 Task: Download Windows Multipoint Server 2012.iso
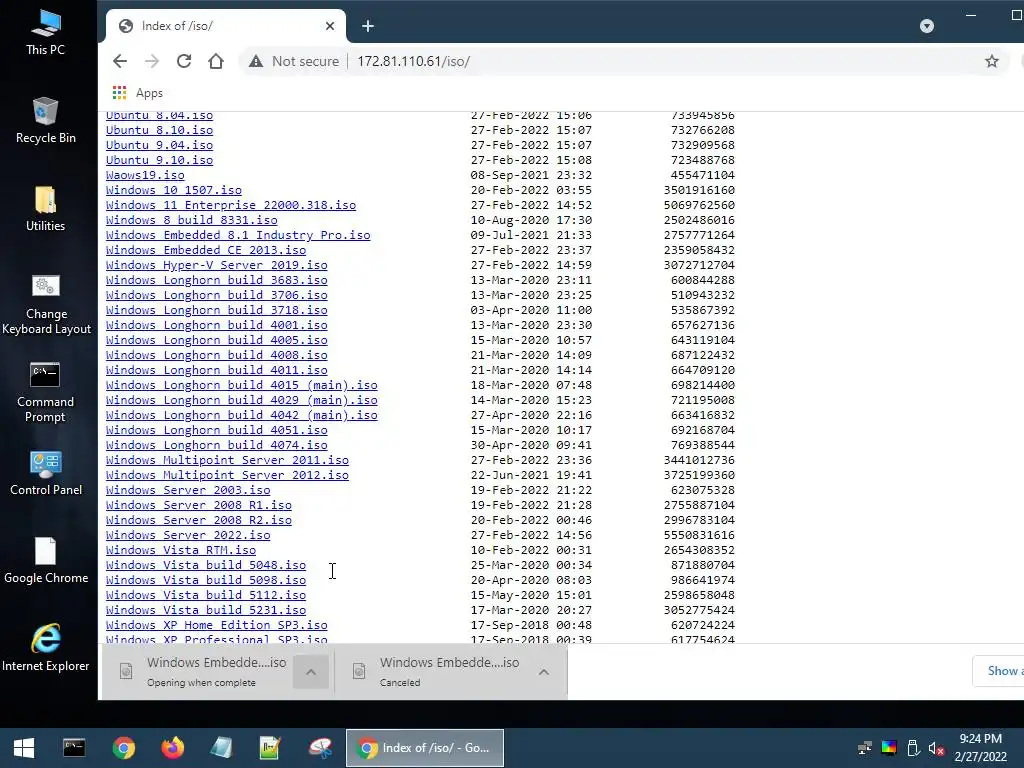pyautogui.click(x=227, y=475)
